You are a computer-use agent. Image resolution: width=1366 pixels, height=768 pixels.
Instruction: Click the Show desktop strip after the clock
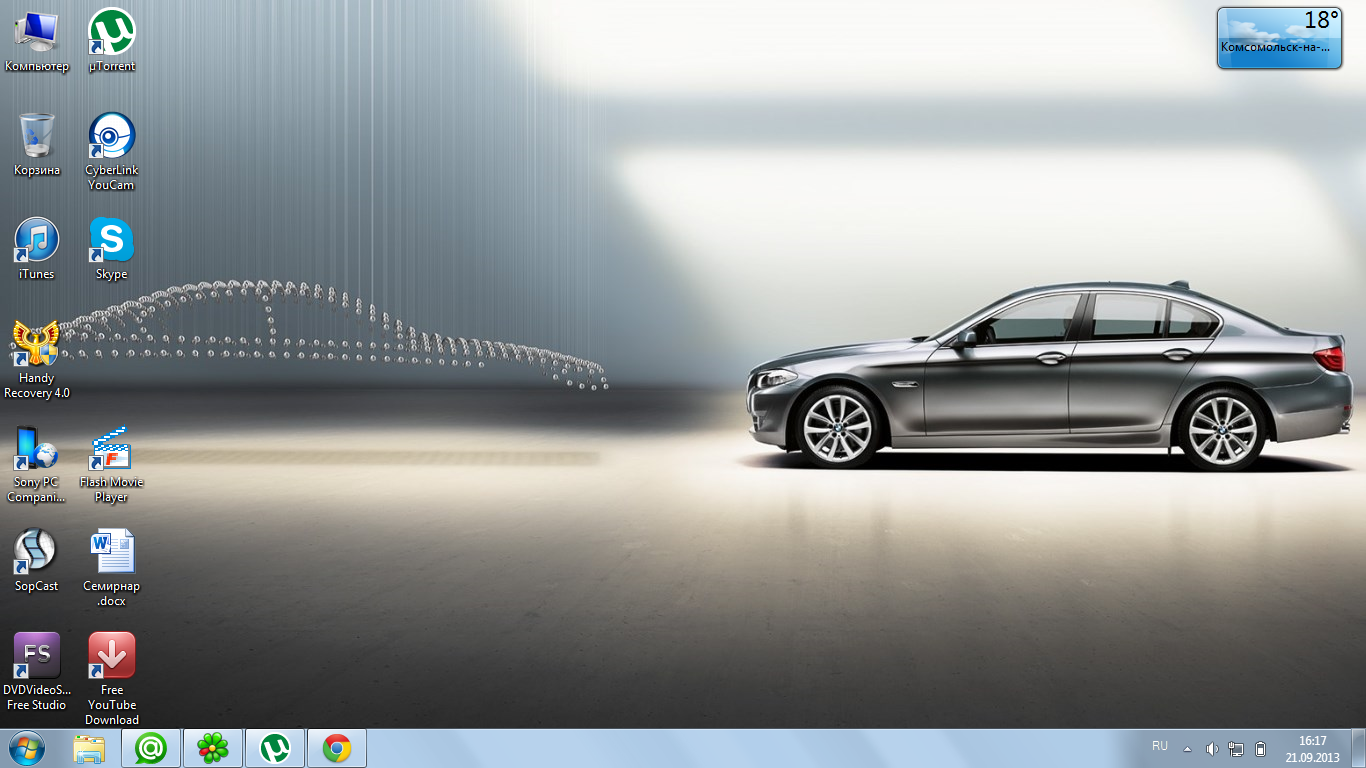click(x=1358, y=748)
